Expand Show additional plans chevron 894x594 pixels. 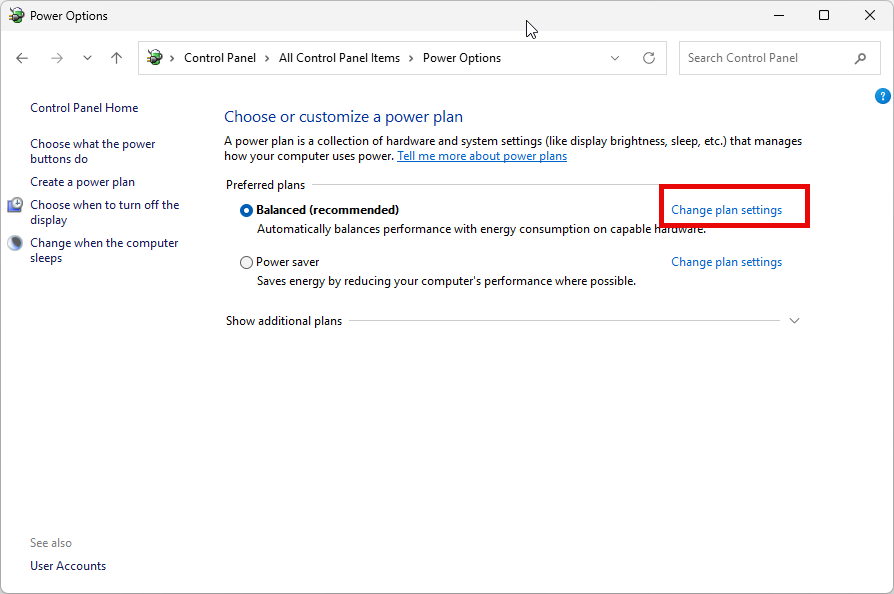795,321
